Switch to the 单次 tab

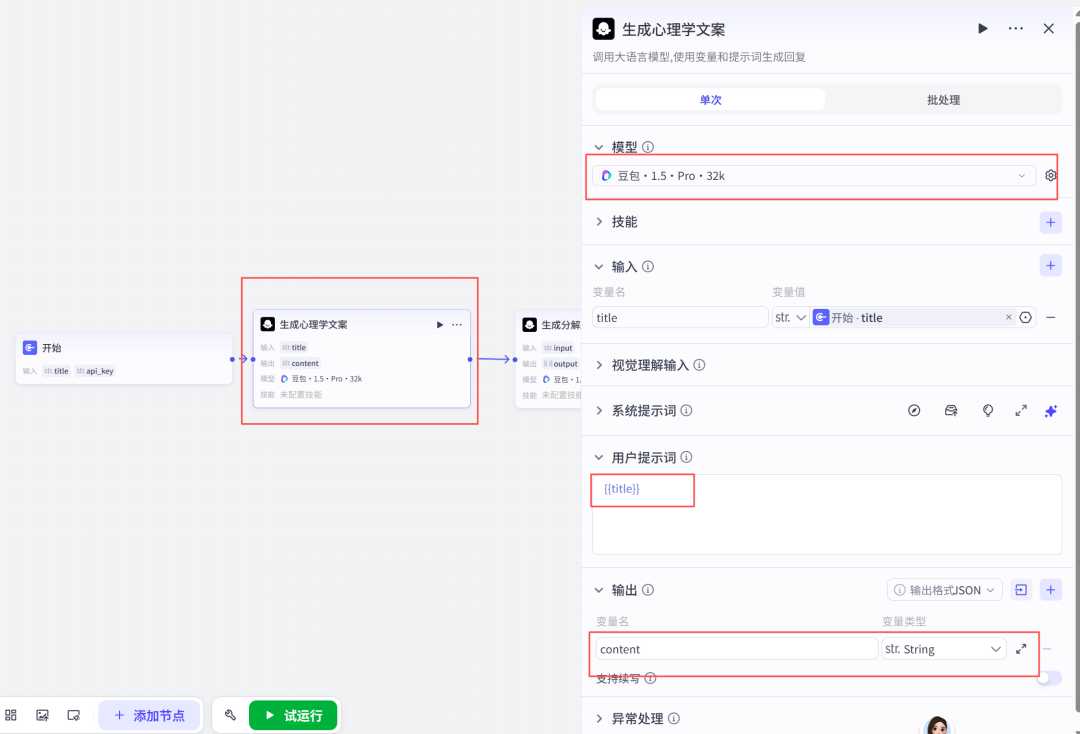[x=710, y=100]
